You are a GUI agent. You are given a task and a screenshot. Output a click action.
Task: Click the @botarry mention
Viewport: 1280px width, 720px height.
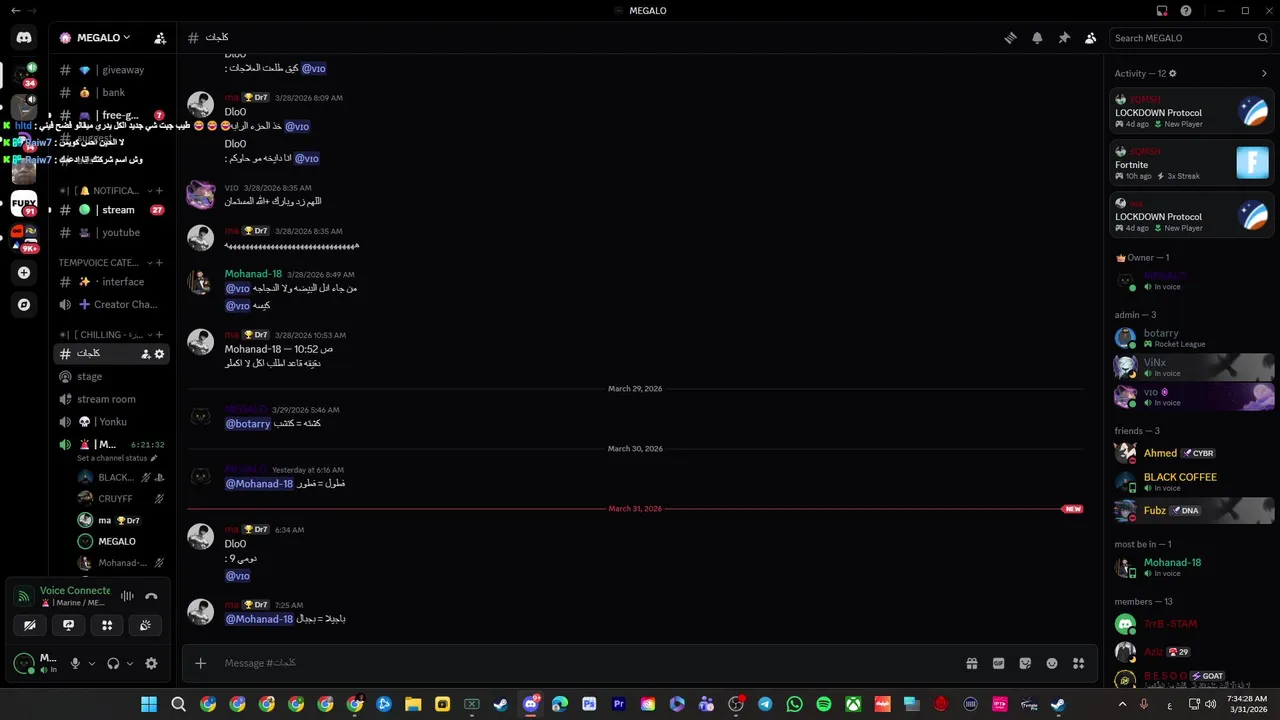point(248,424)
